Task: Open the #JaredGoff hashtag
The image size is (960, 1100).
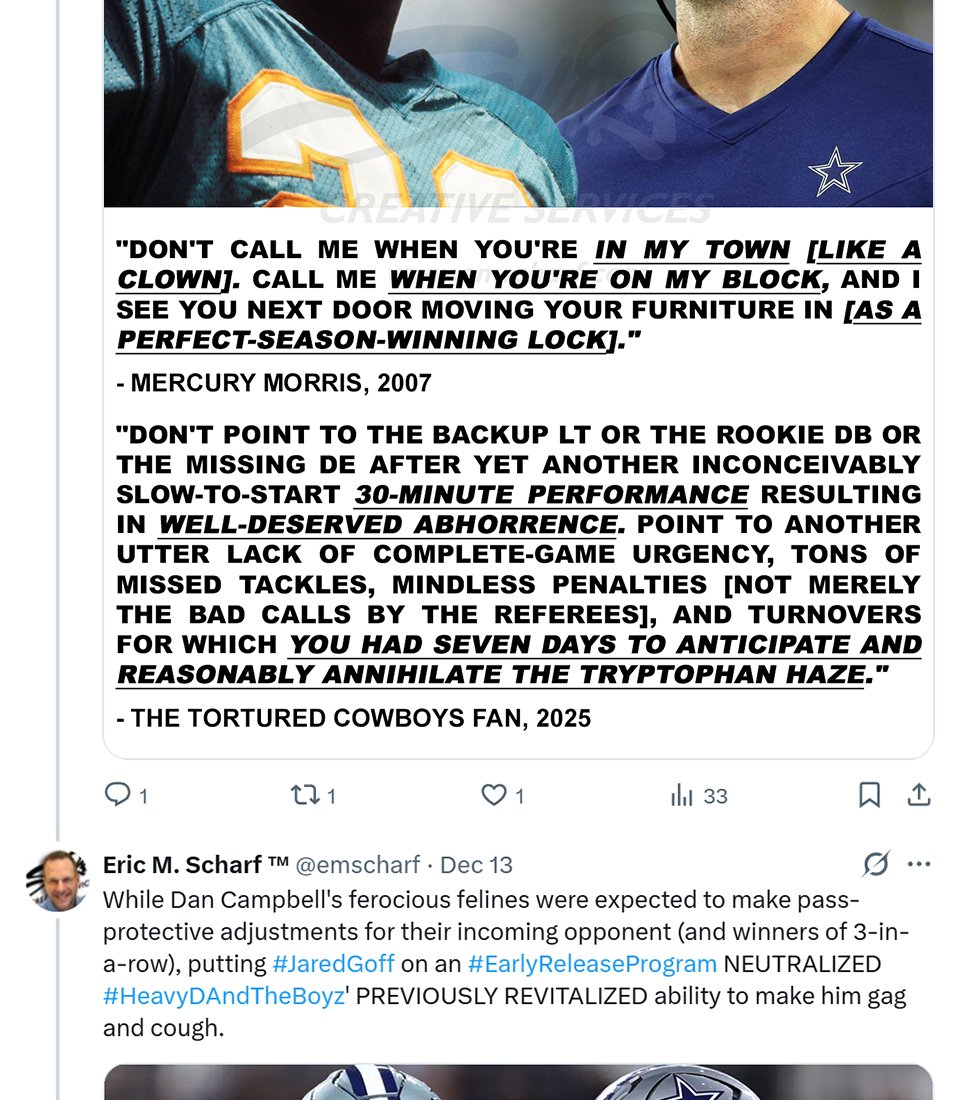Action: click(333, 964)
